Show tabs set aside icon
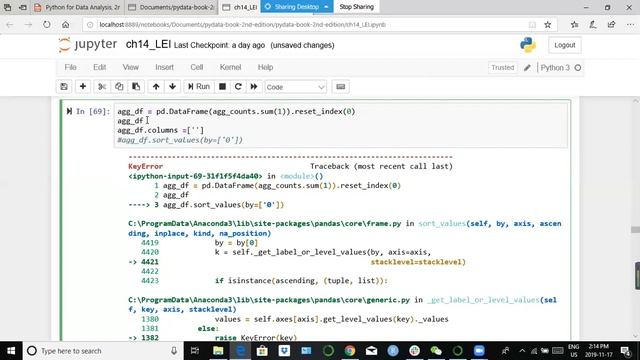Image resolution: width=640 pixels, height=360 pixels. [7, 7]
